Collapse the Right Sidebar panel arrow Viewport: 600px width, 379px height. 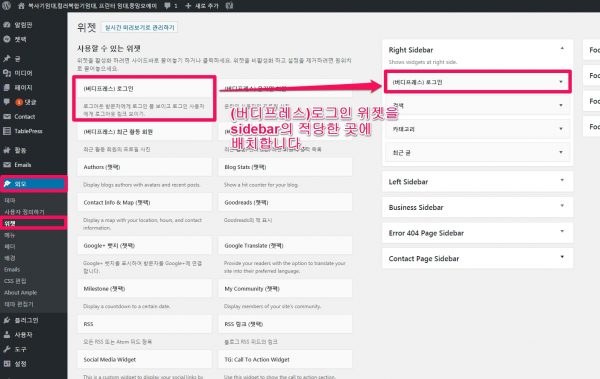coord(562,49)
